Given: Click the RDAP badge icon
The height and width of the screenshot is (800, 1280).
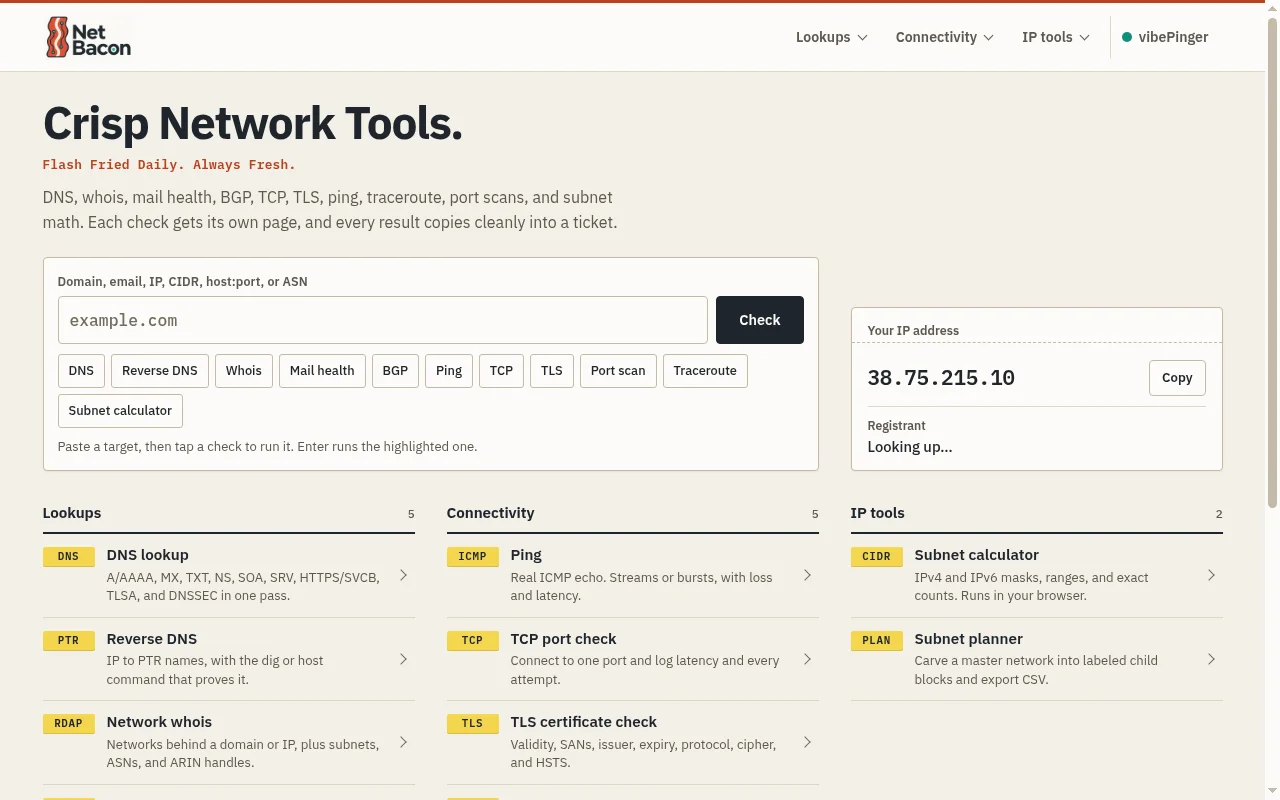Looking at the screenshot, I should coord(68,724).
